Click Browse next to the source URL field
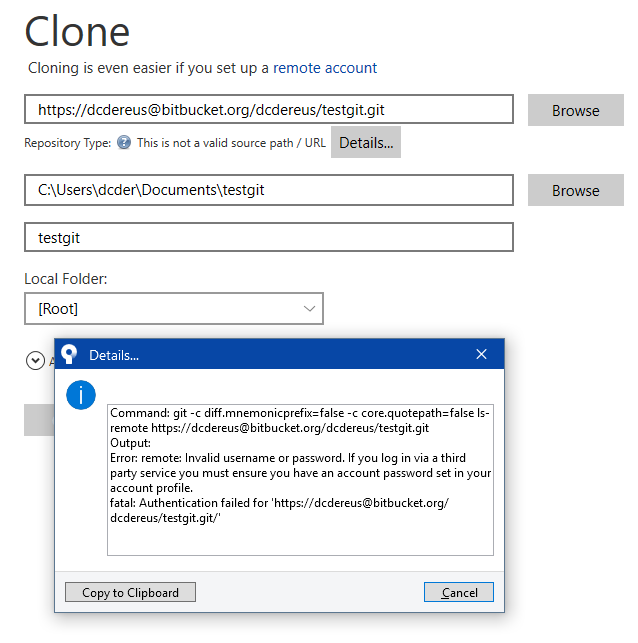 pyautogui.click(x=576, y=110)
